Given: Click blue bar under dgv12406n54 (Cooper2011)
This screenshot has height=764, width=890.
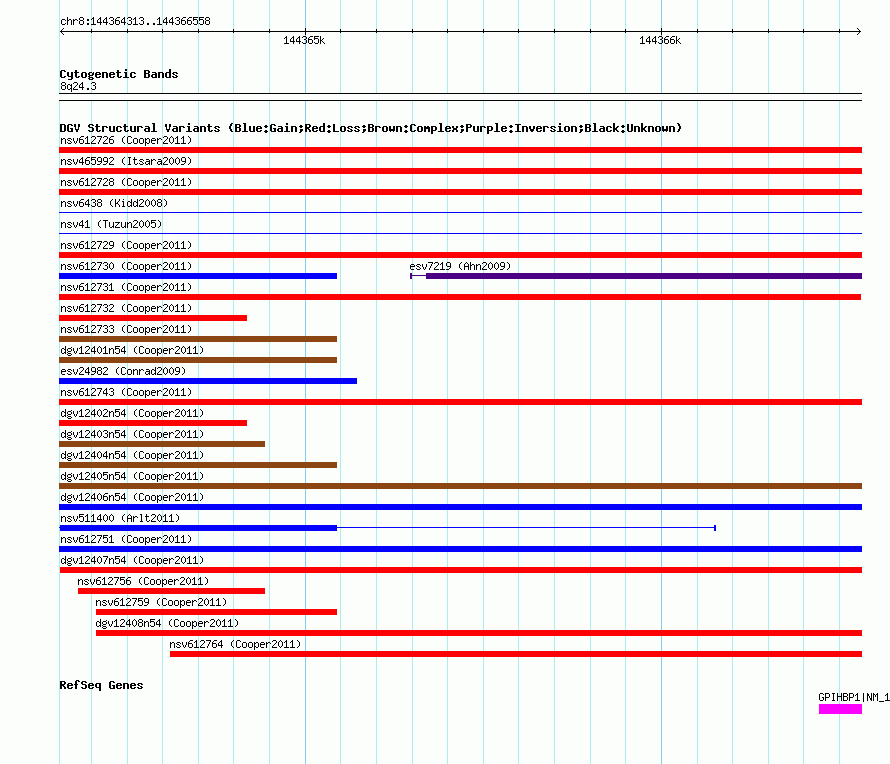Looking at the screenshot, I should (460, 507).
